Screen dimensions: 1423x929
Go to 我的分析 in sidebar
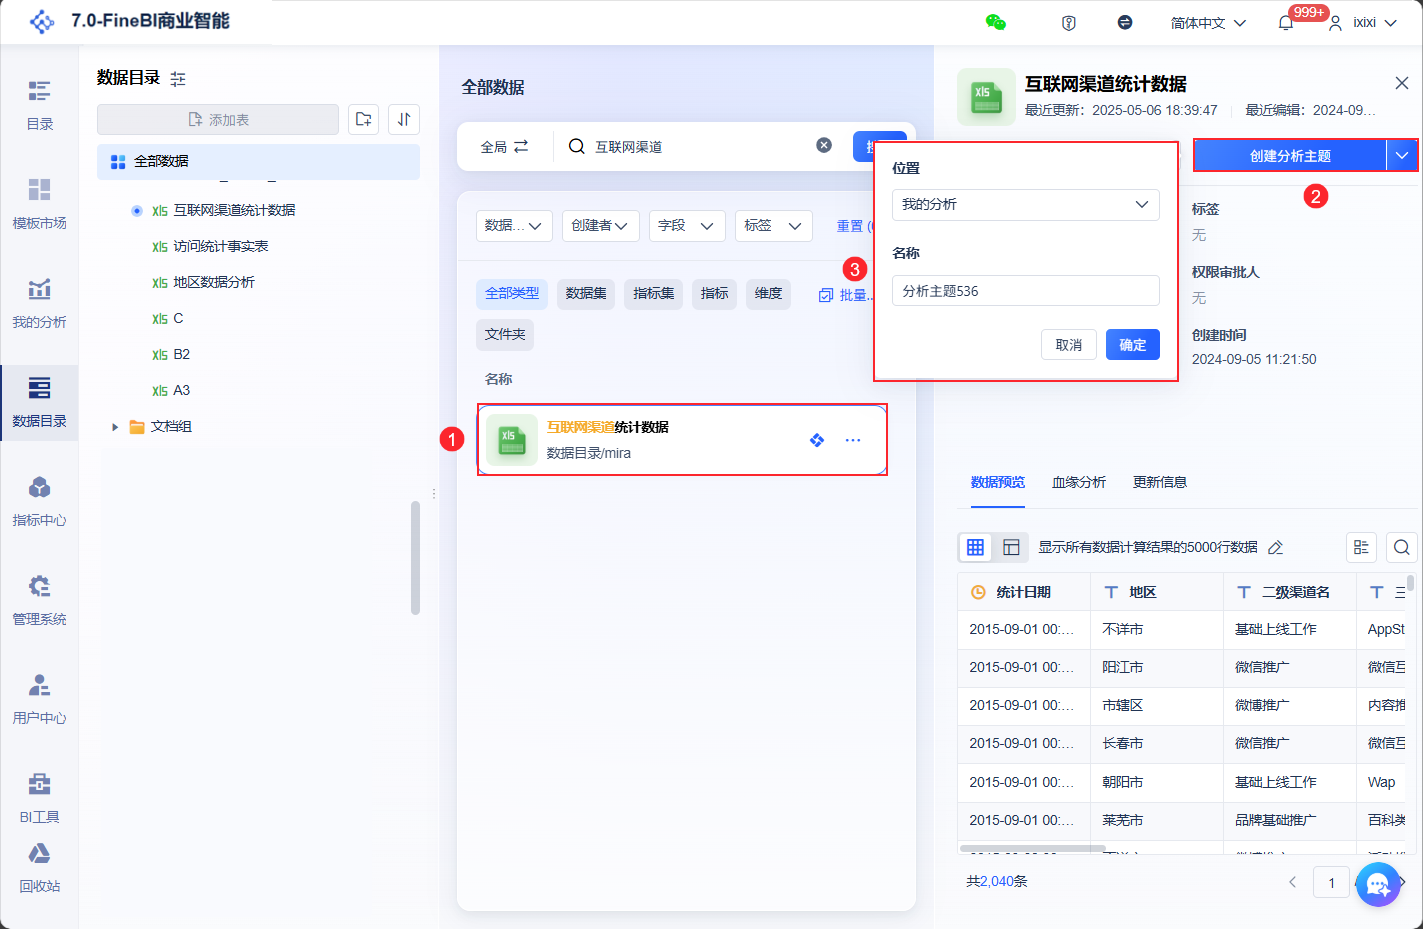click(x=39, y=303)
